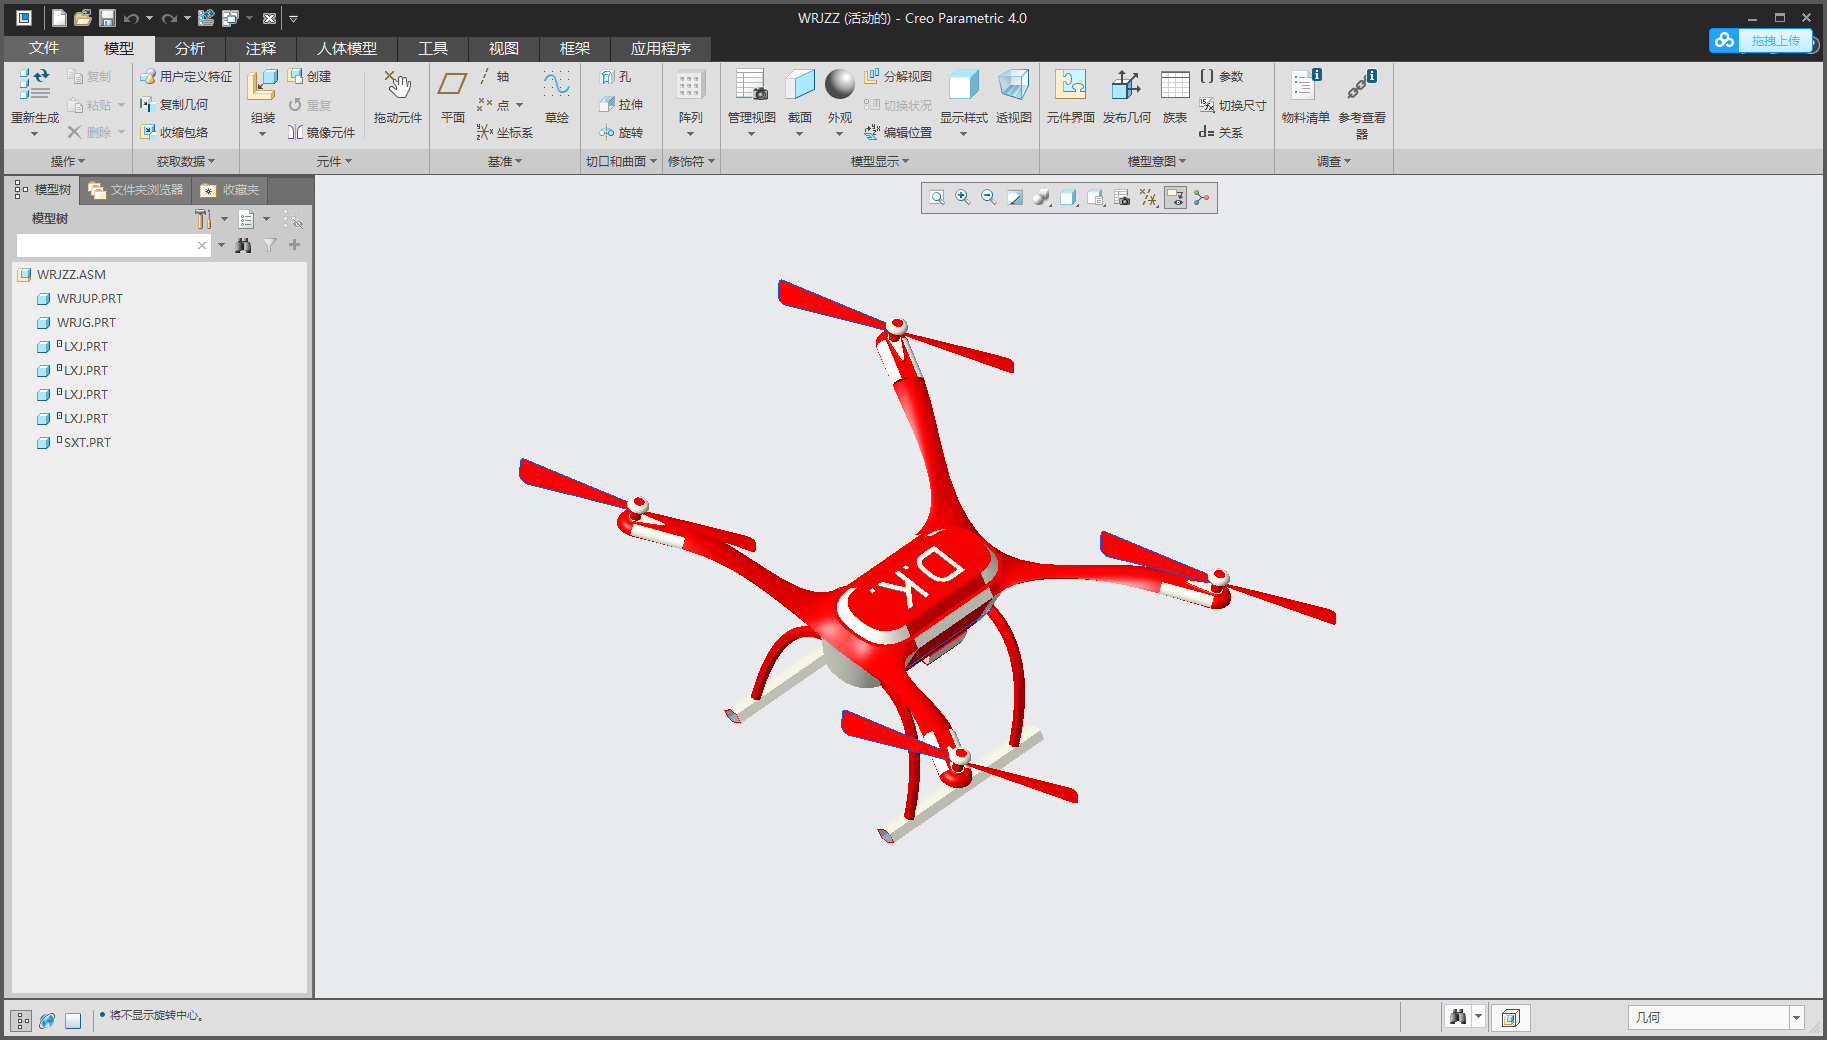The image size is (1827, 1040).
Task: Click the Repaint icon in graphics toolbar
Action: click(1015, 198)
